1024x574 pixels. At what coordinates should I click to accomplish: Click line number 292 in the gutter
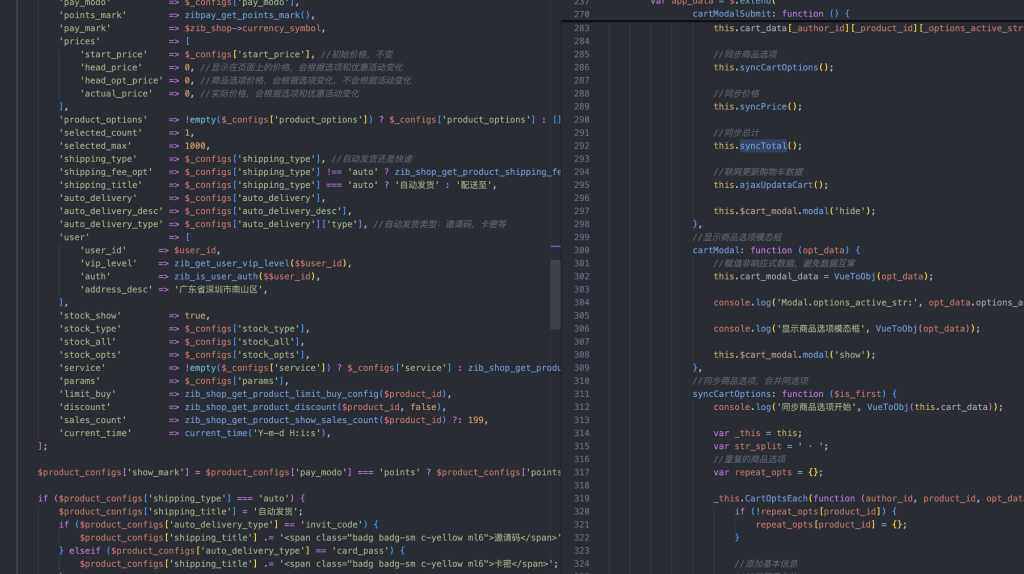point(582,146)
